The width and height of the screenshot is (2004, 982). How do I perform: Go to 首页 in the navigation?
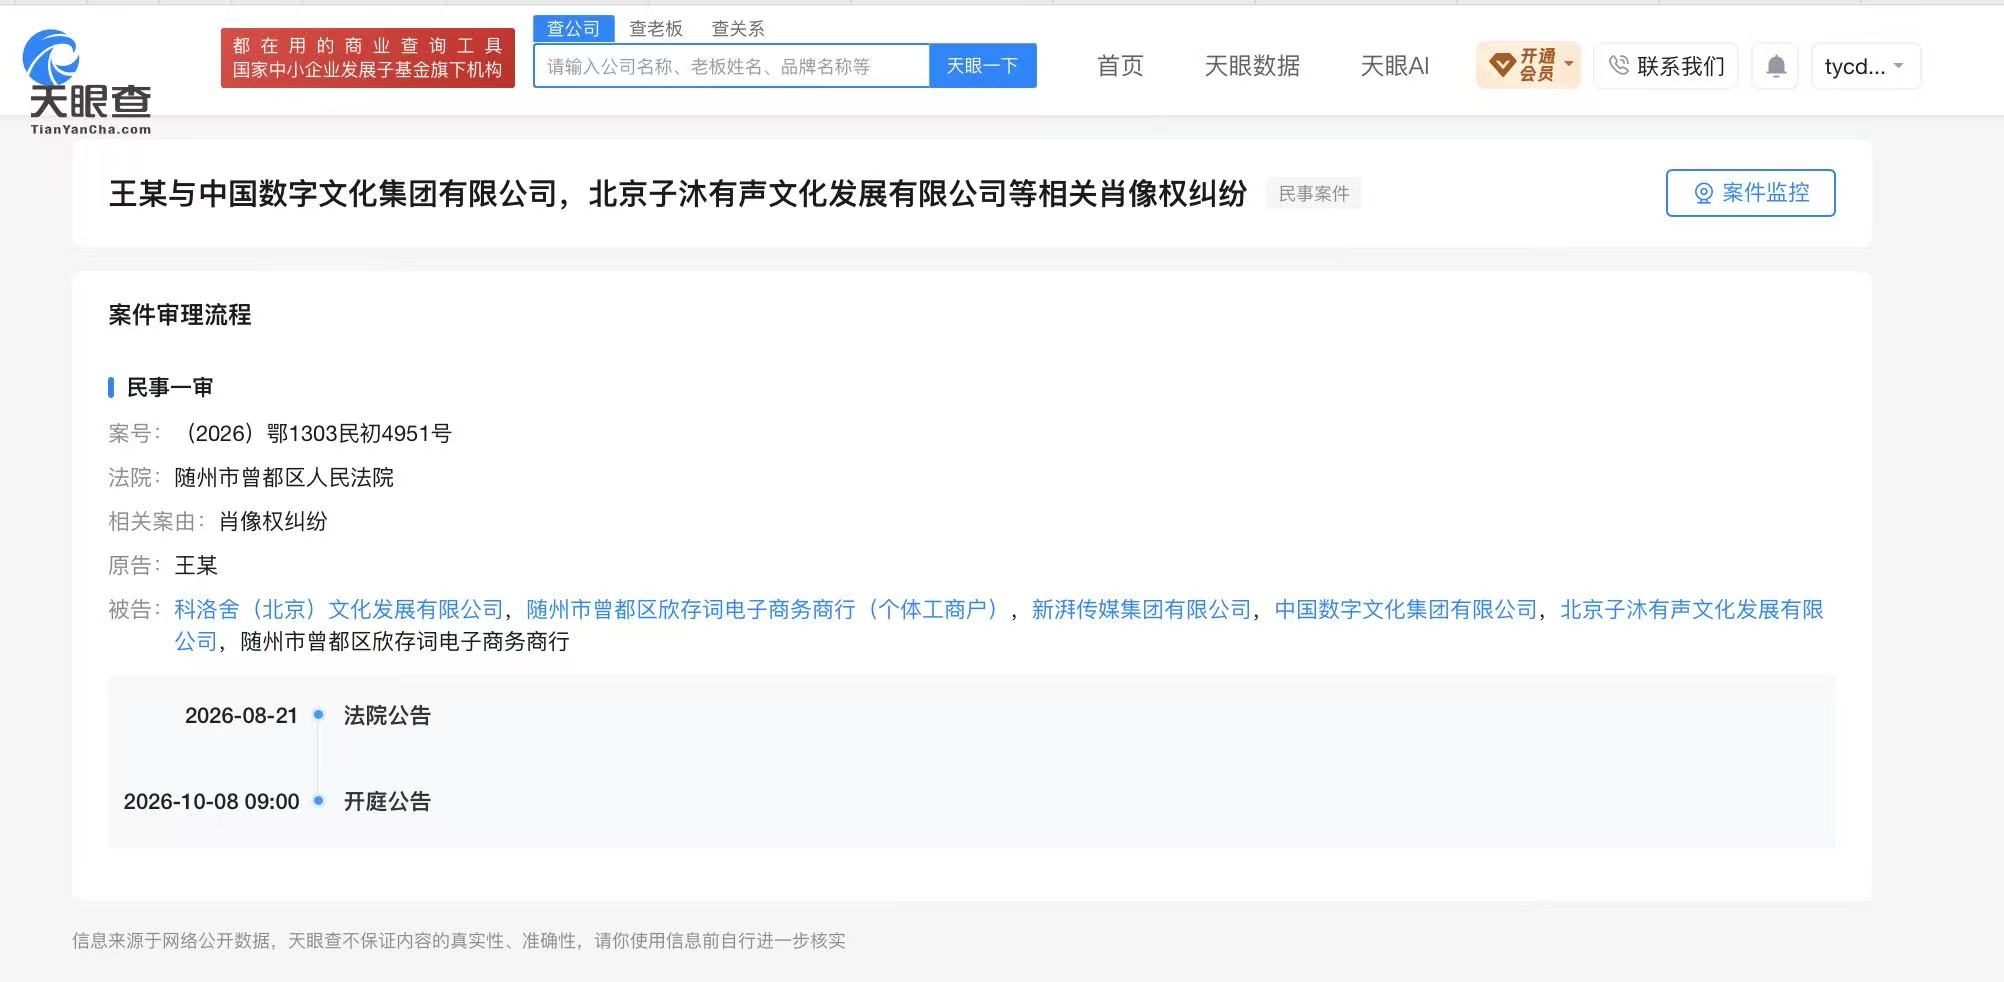(1120, 66)
